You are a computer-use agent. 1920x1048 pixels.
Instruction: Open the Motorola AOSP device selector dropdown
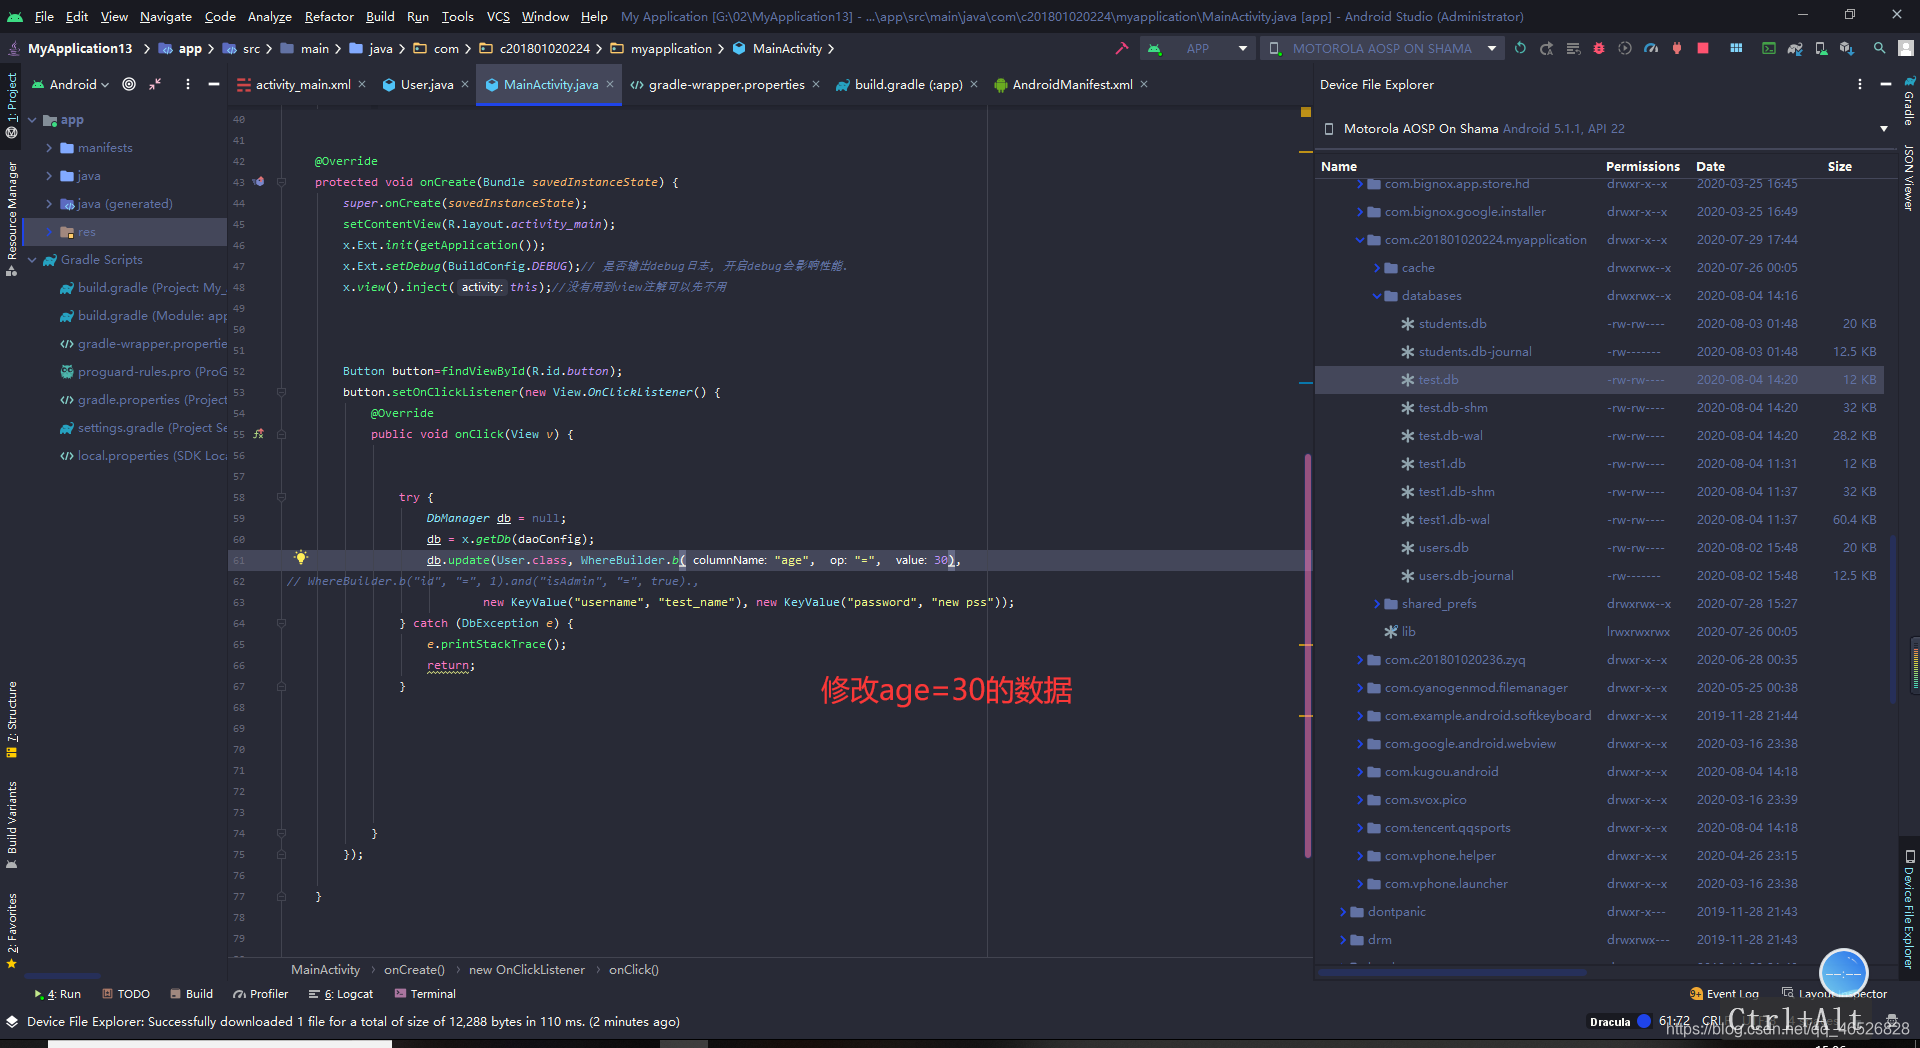tap(1382, 48)
